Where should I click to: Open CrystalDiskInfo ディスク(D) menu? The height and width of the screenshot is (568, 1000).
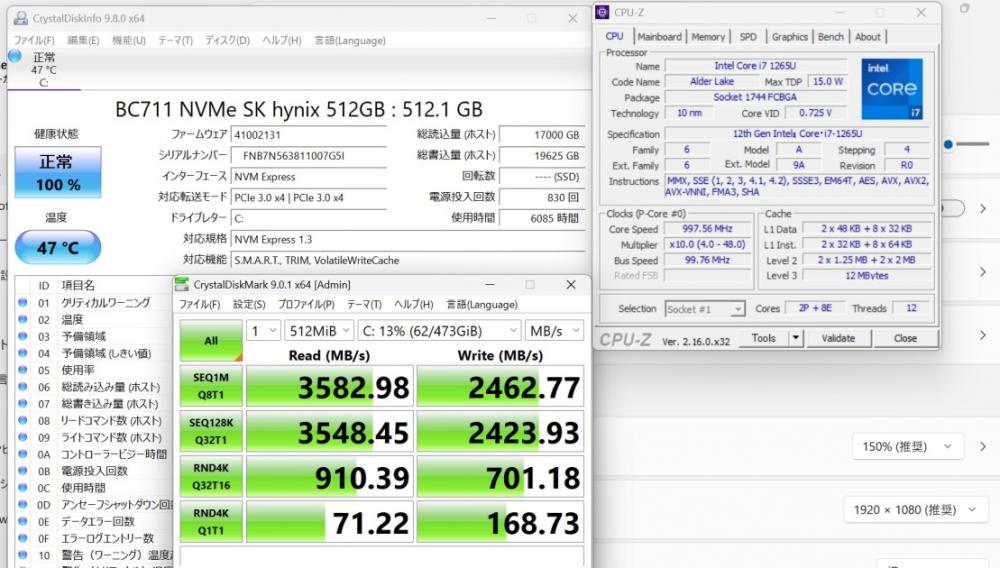[x=227, y=40]
